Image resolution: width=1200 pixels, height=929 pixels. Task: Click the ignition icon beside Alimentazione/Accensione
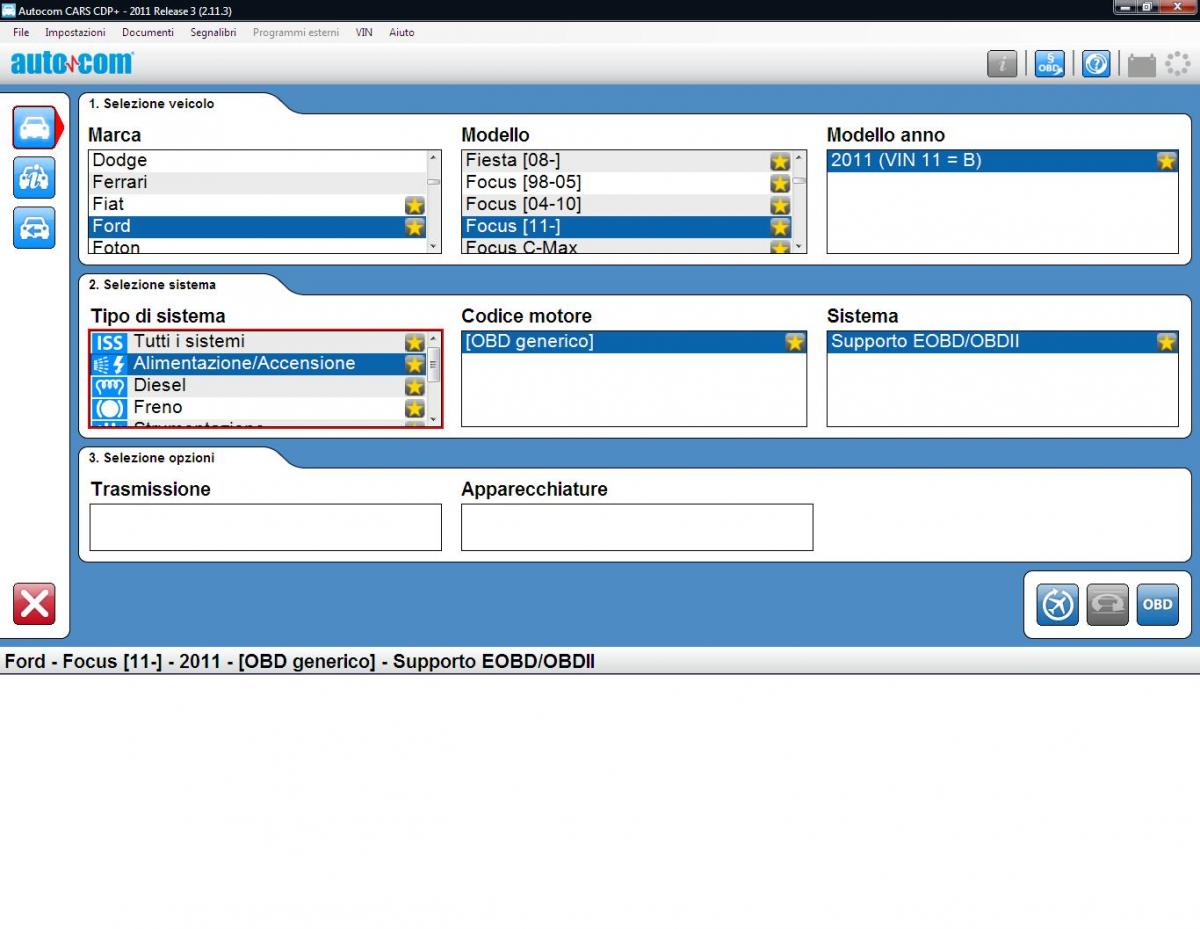[109, 364]
